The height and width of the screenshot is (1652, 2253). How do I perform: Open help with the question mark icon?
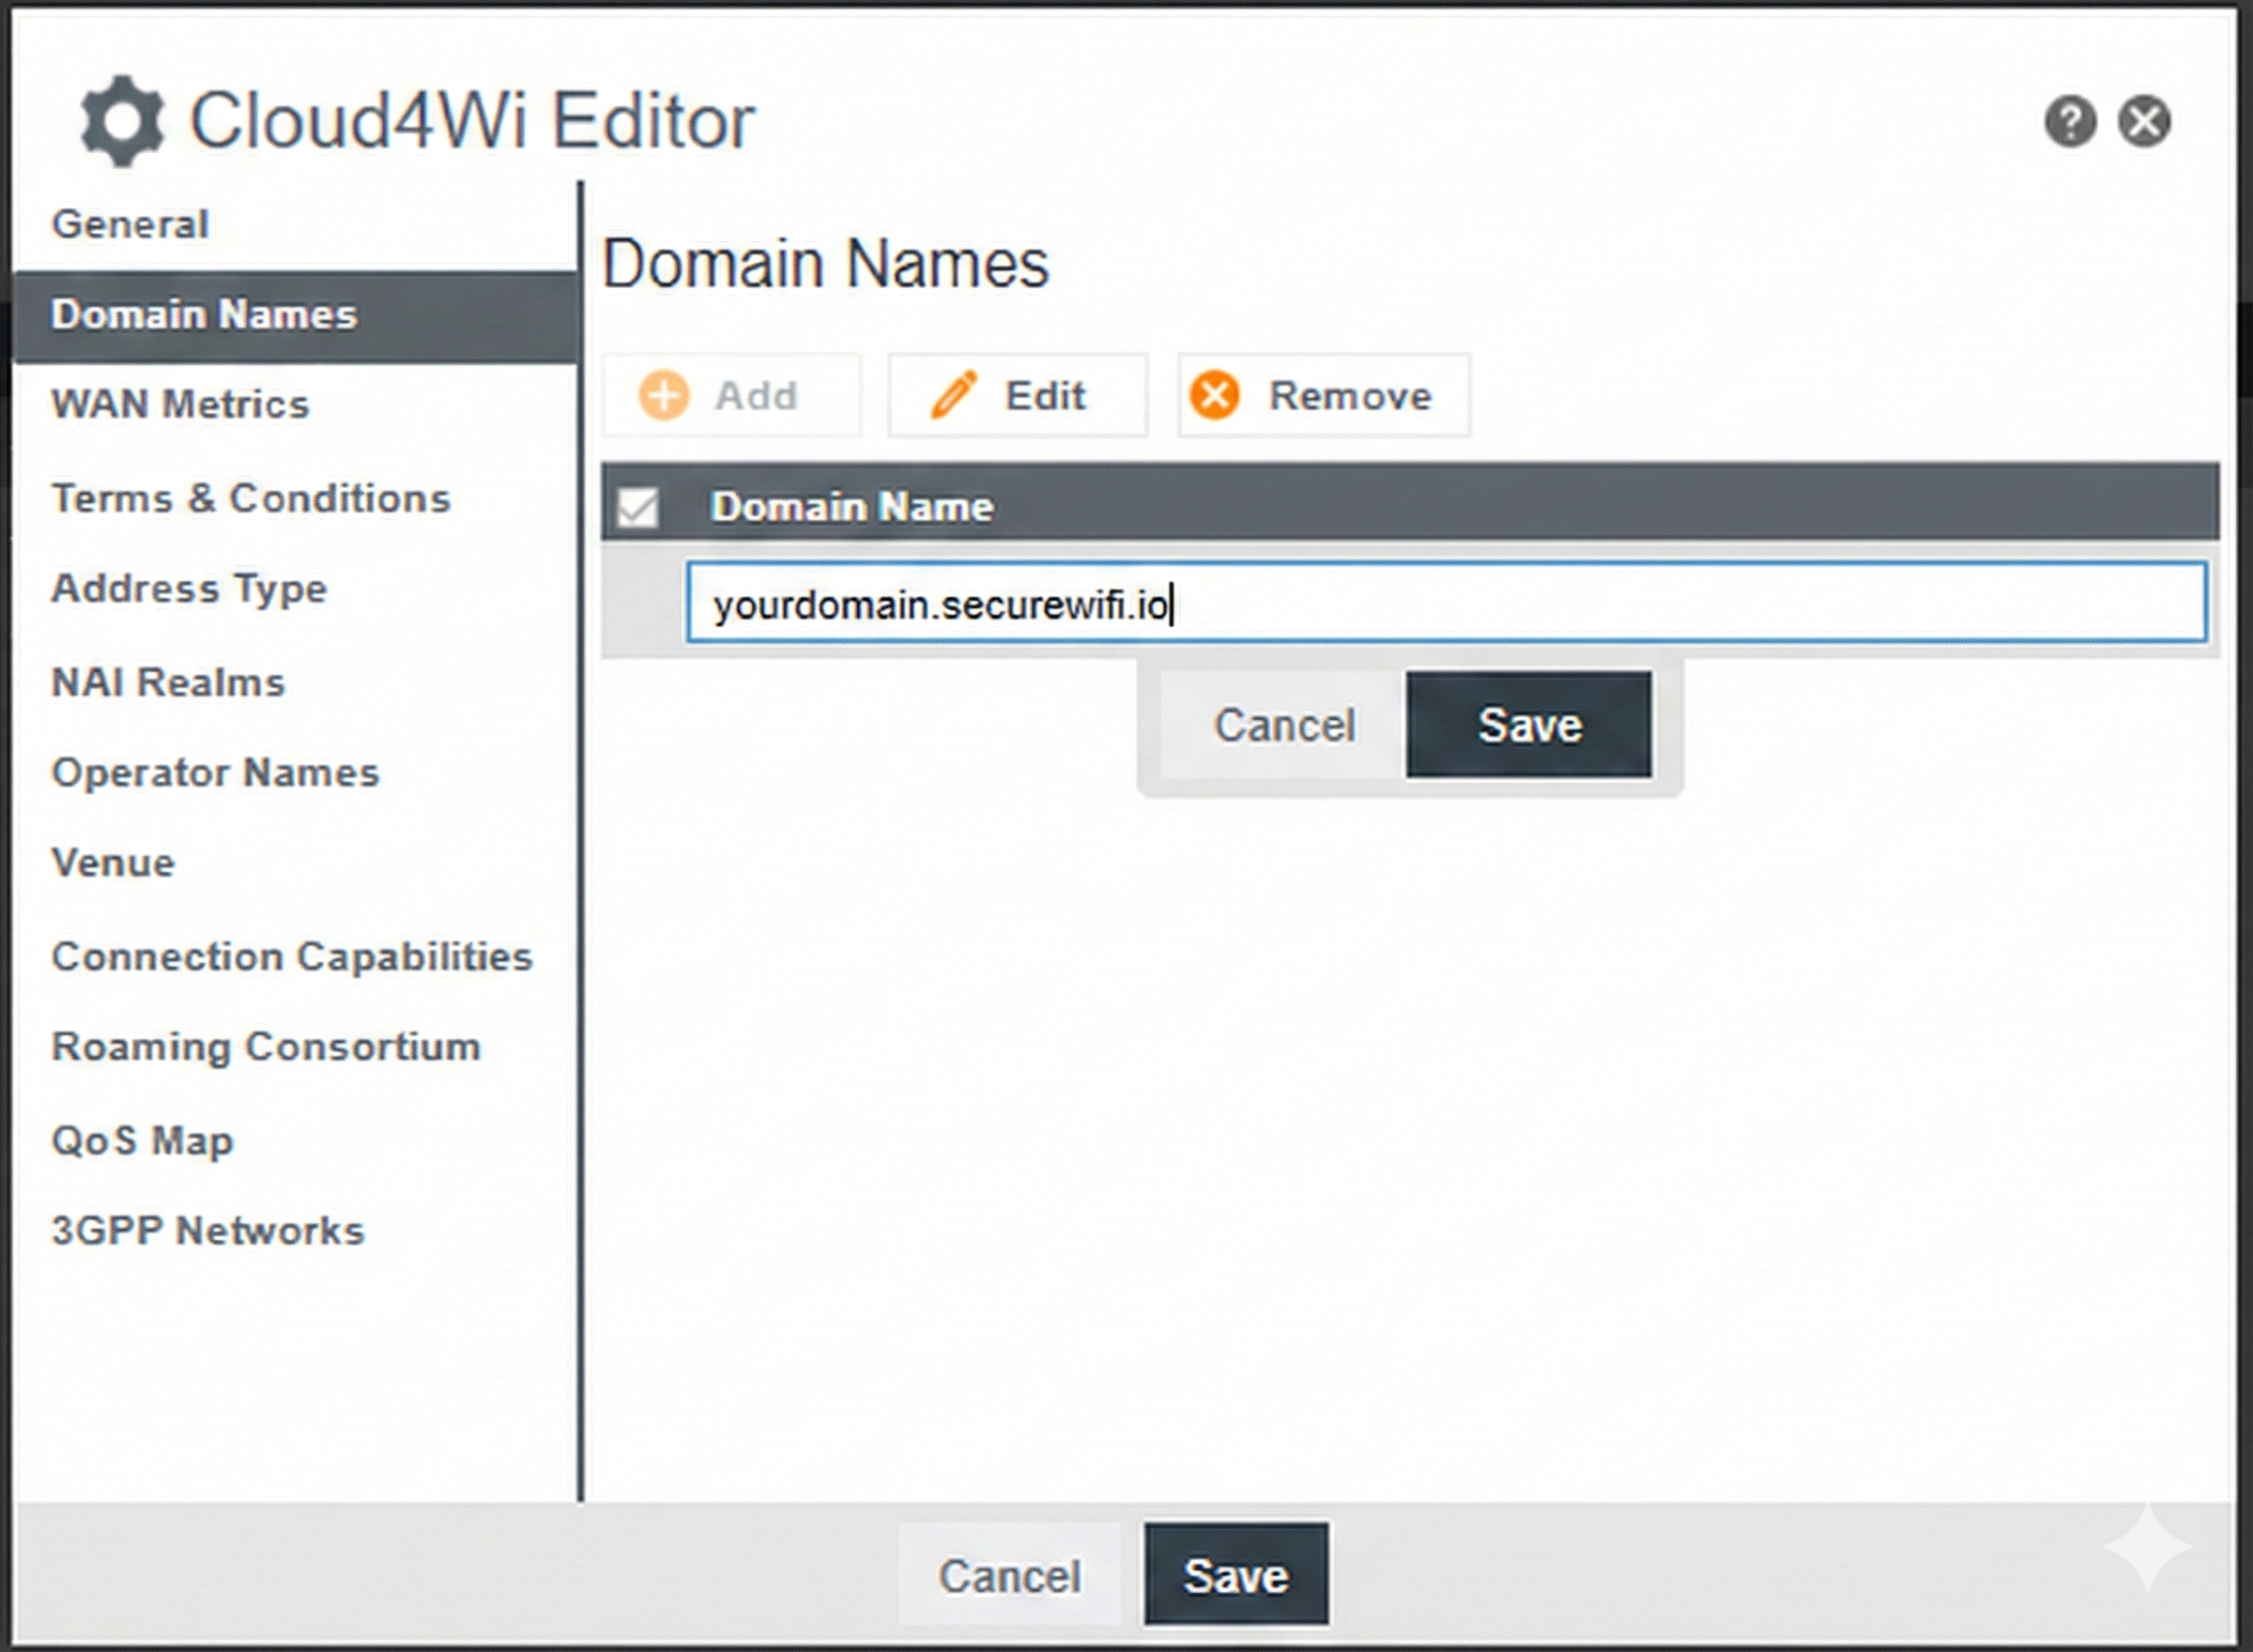click(2070, 122)
